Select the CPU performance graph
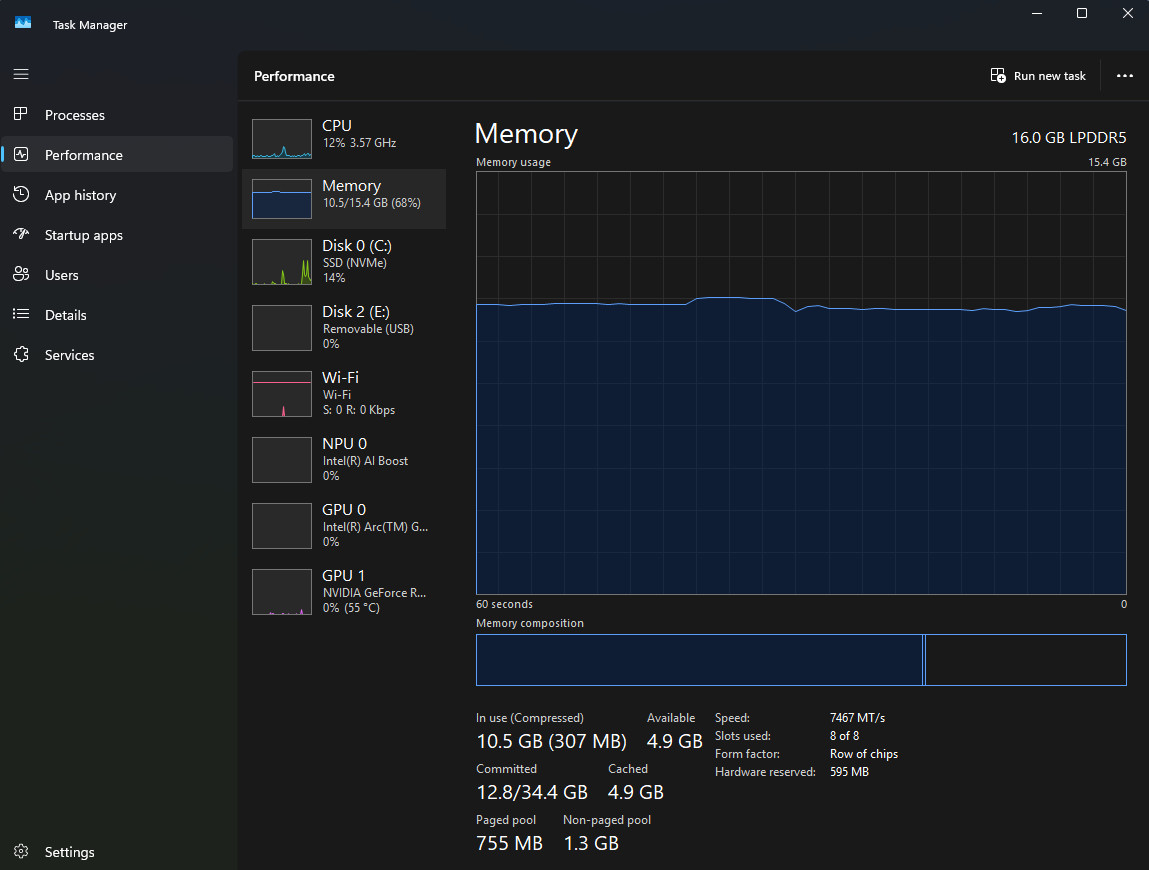The height and width of the screenshot is (870, 1149). pos(282,139)
